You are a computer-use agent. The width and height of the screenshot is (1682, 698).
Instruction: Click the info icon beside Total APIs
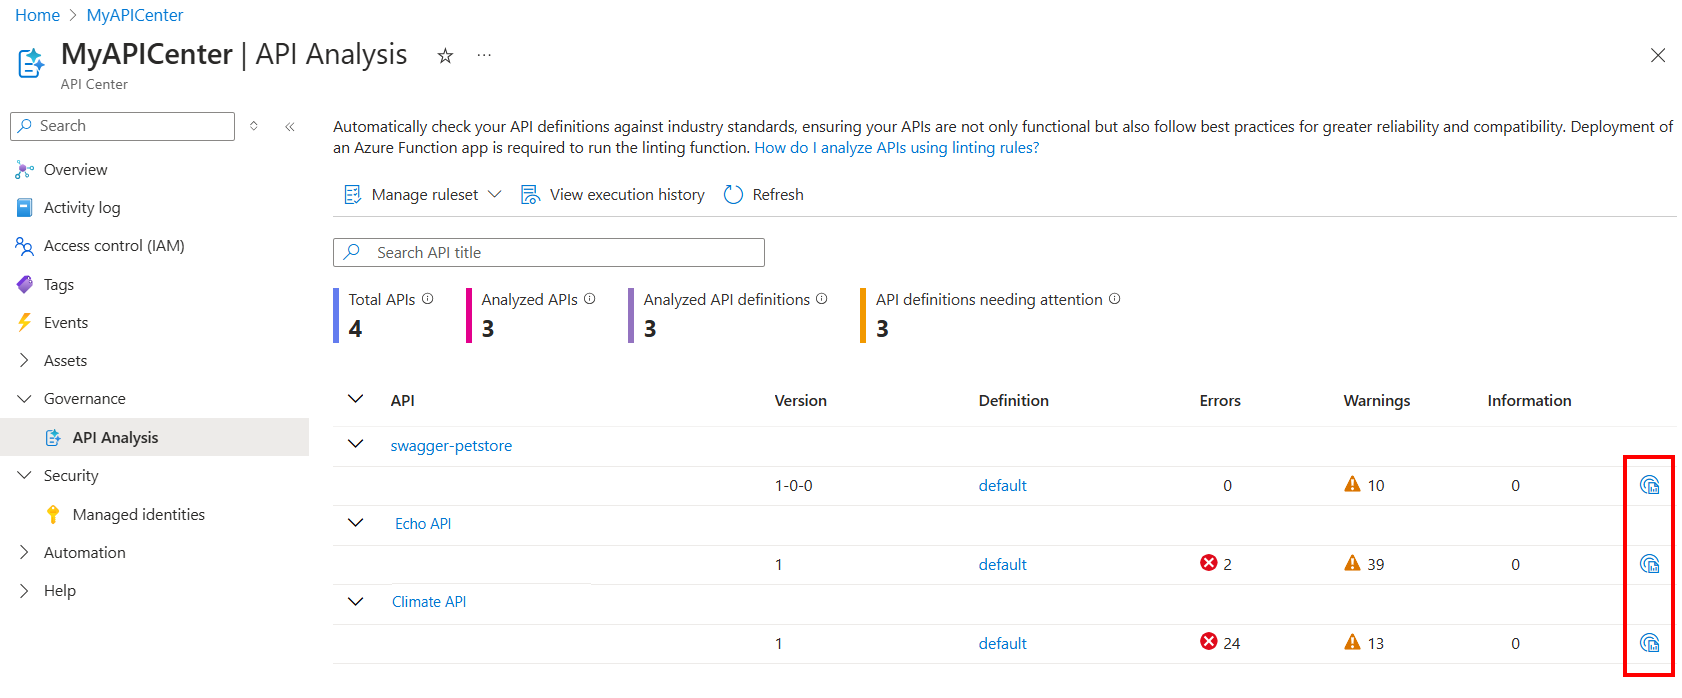[427, 299]
